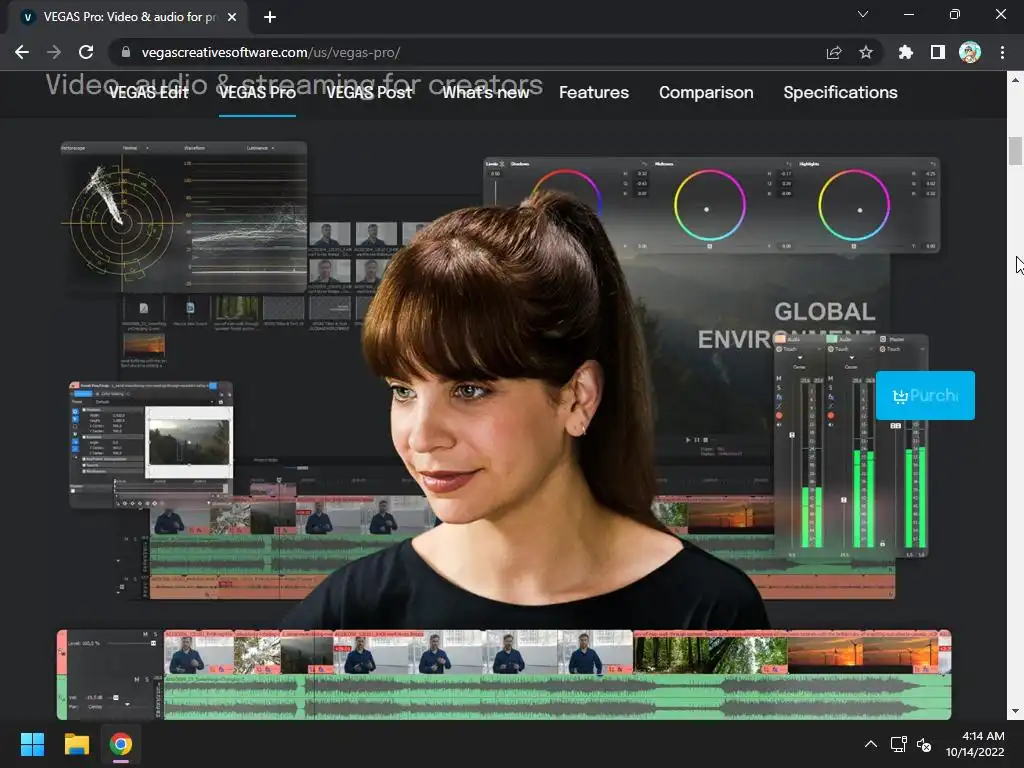This screenshot has height=768, width=1024.
Task: Open the tab search chevron
Action: click(863, 14)
